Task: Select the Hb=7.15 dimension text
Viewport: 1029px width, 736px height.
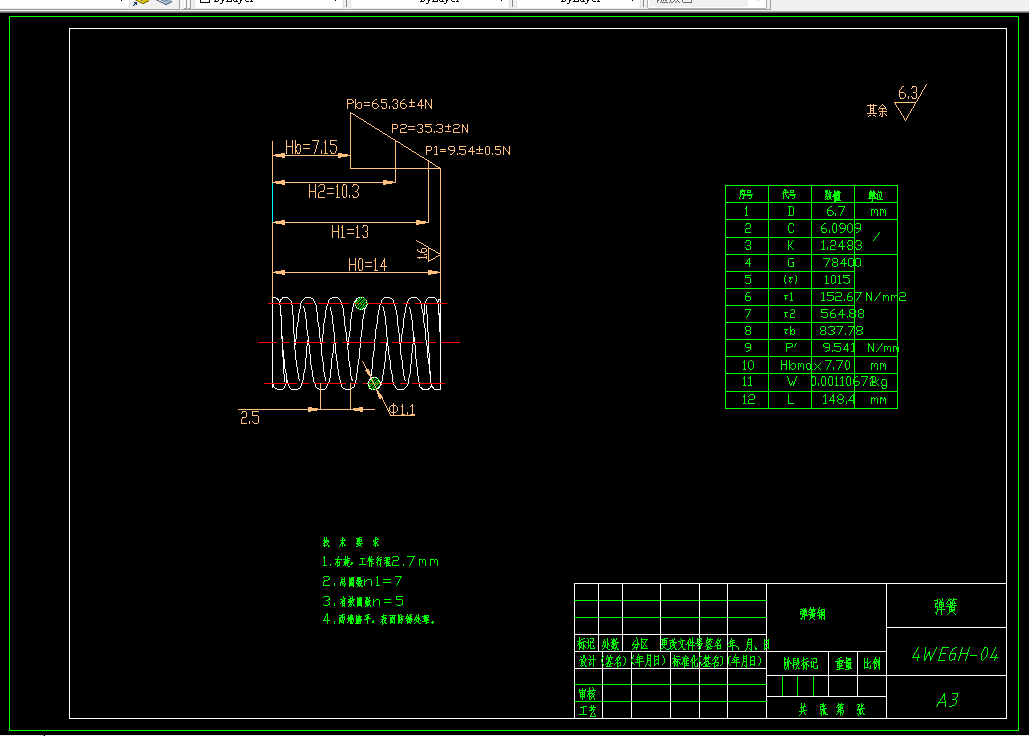Action: (311, 148)
